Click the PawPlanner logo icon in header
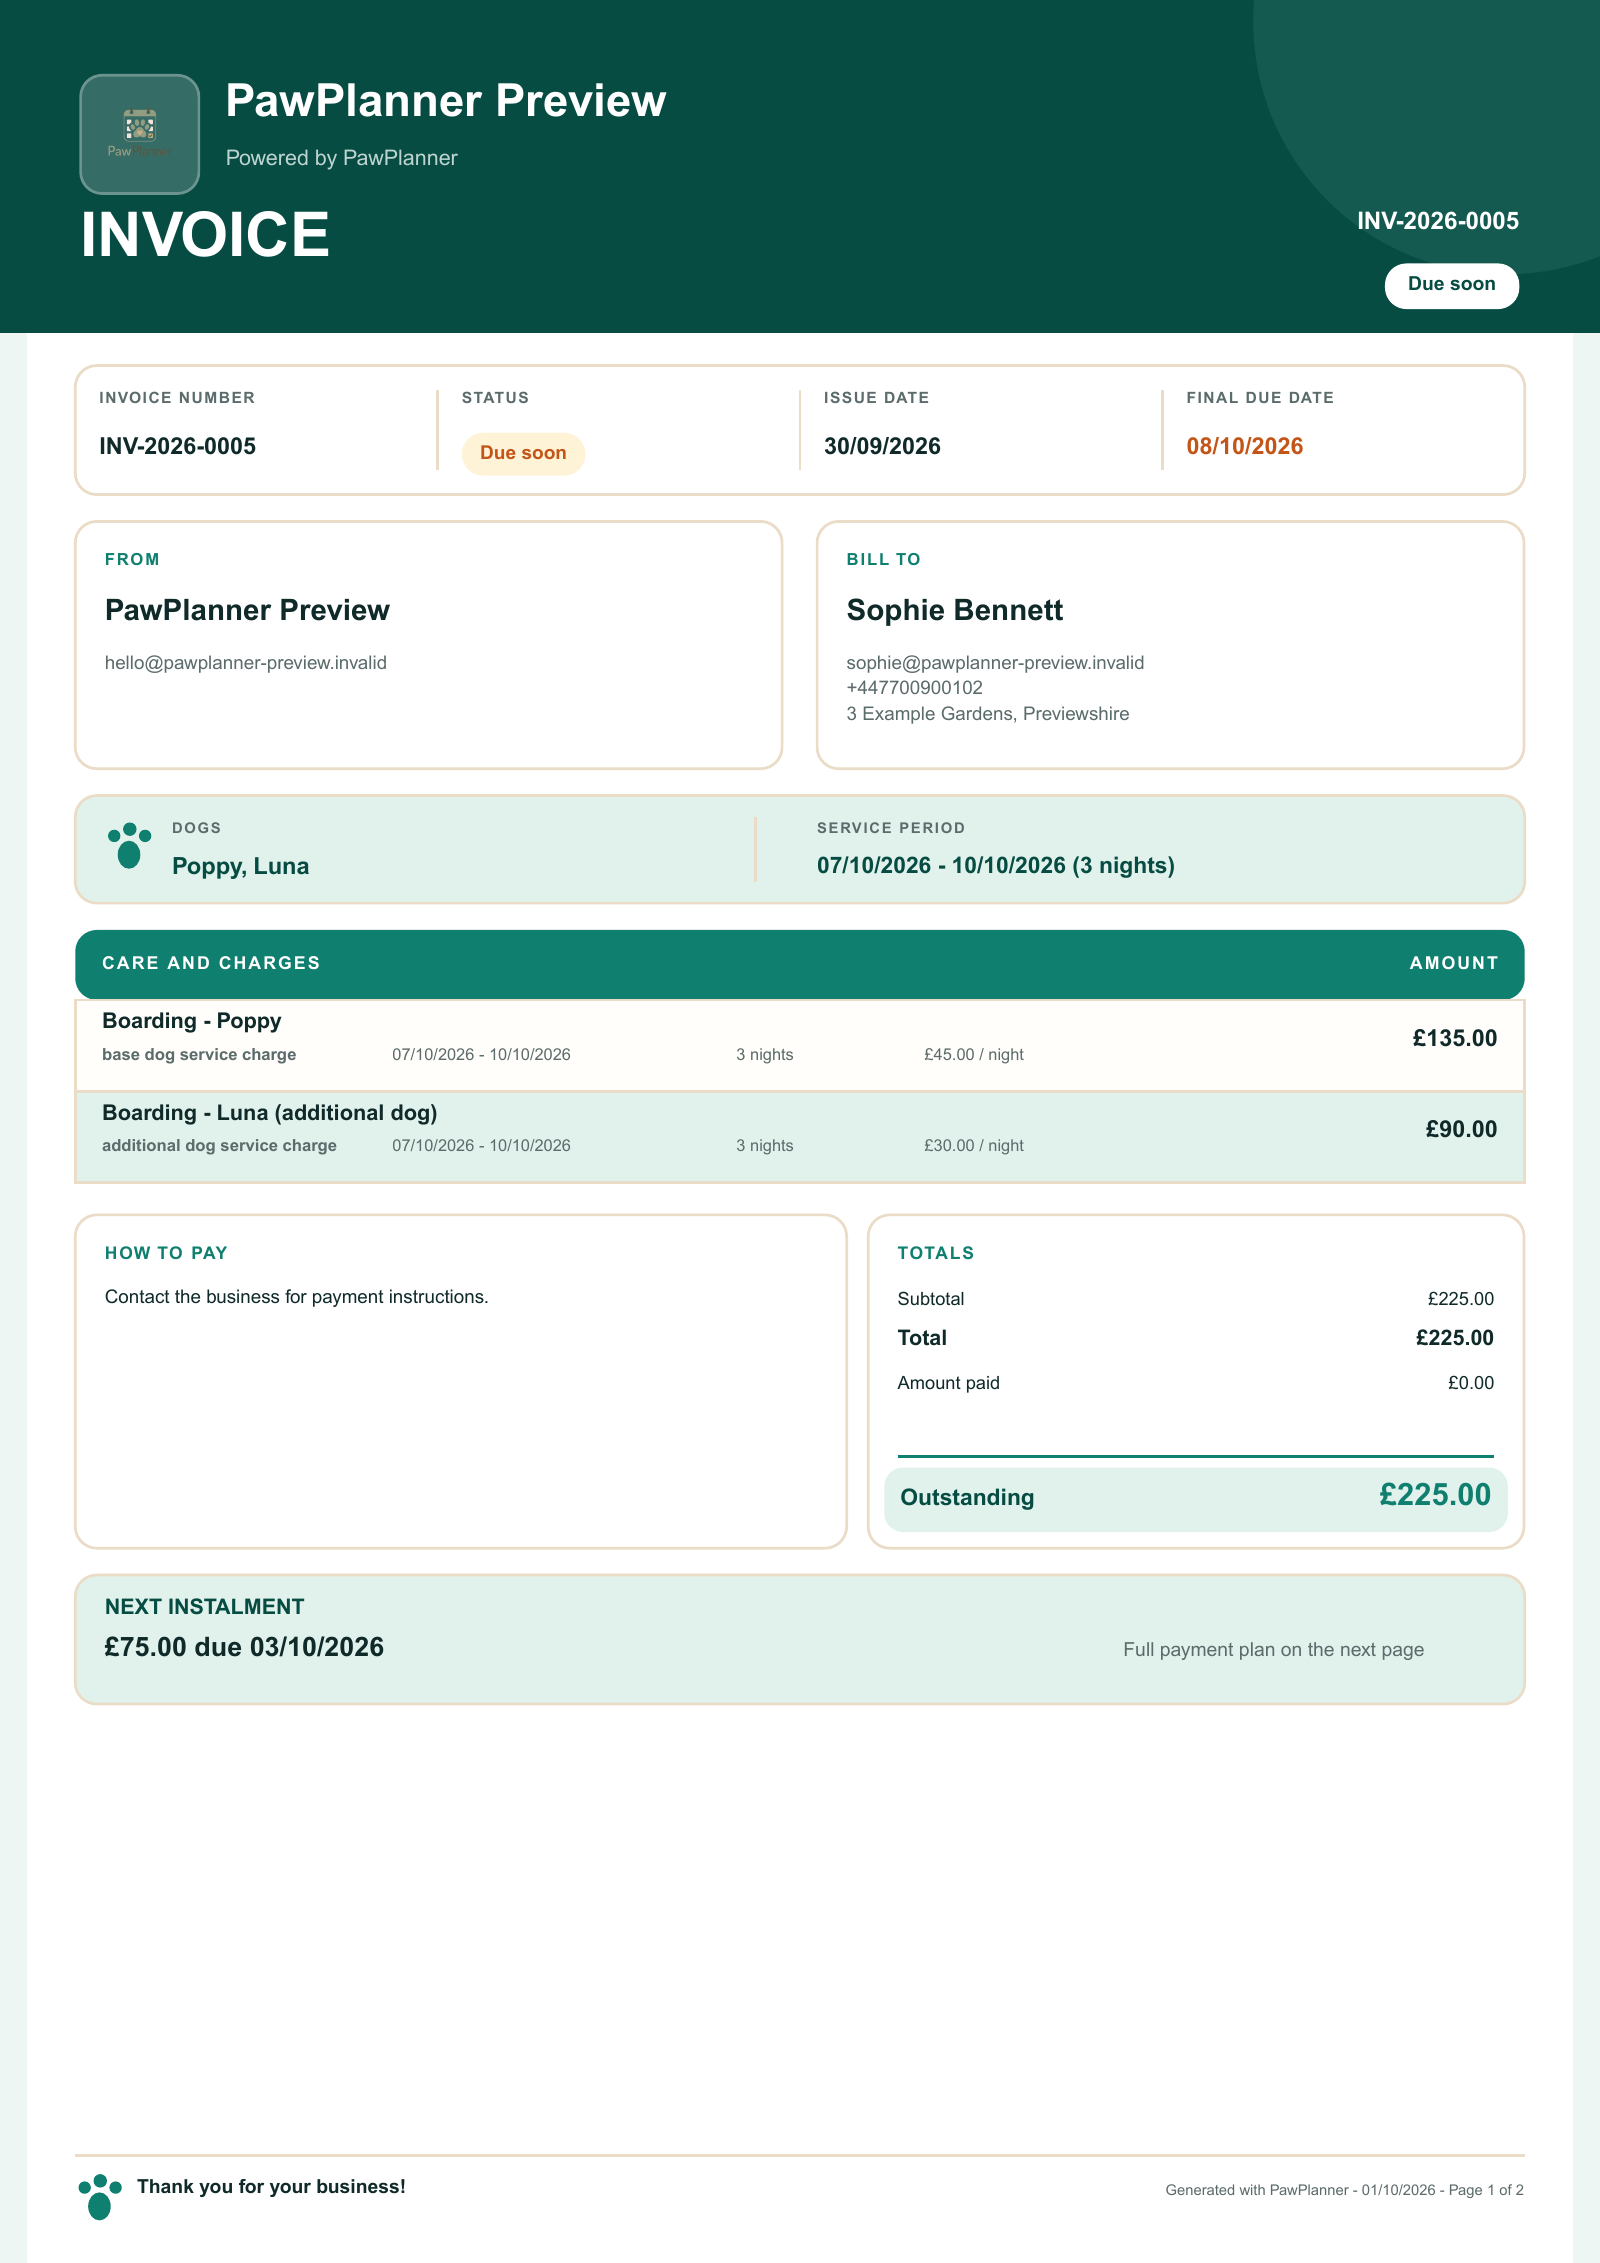 point(140,134)
